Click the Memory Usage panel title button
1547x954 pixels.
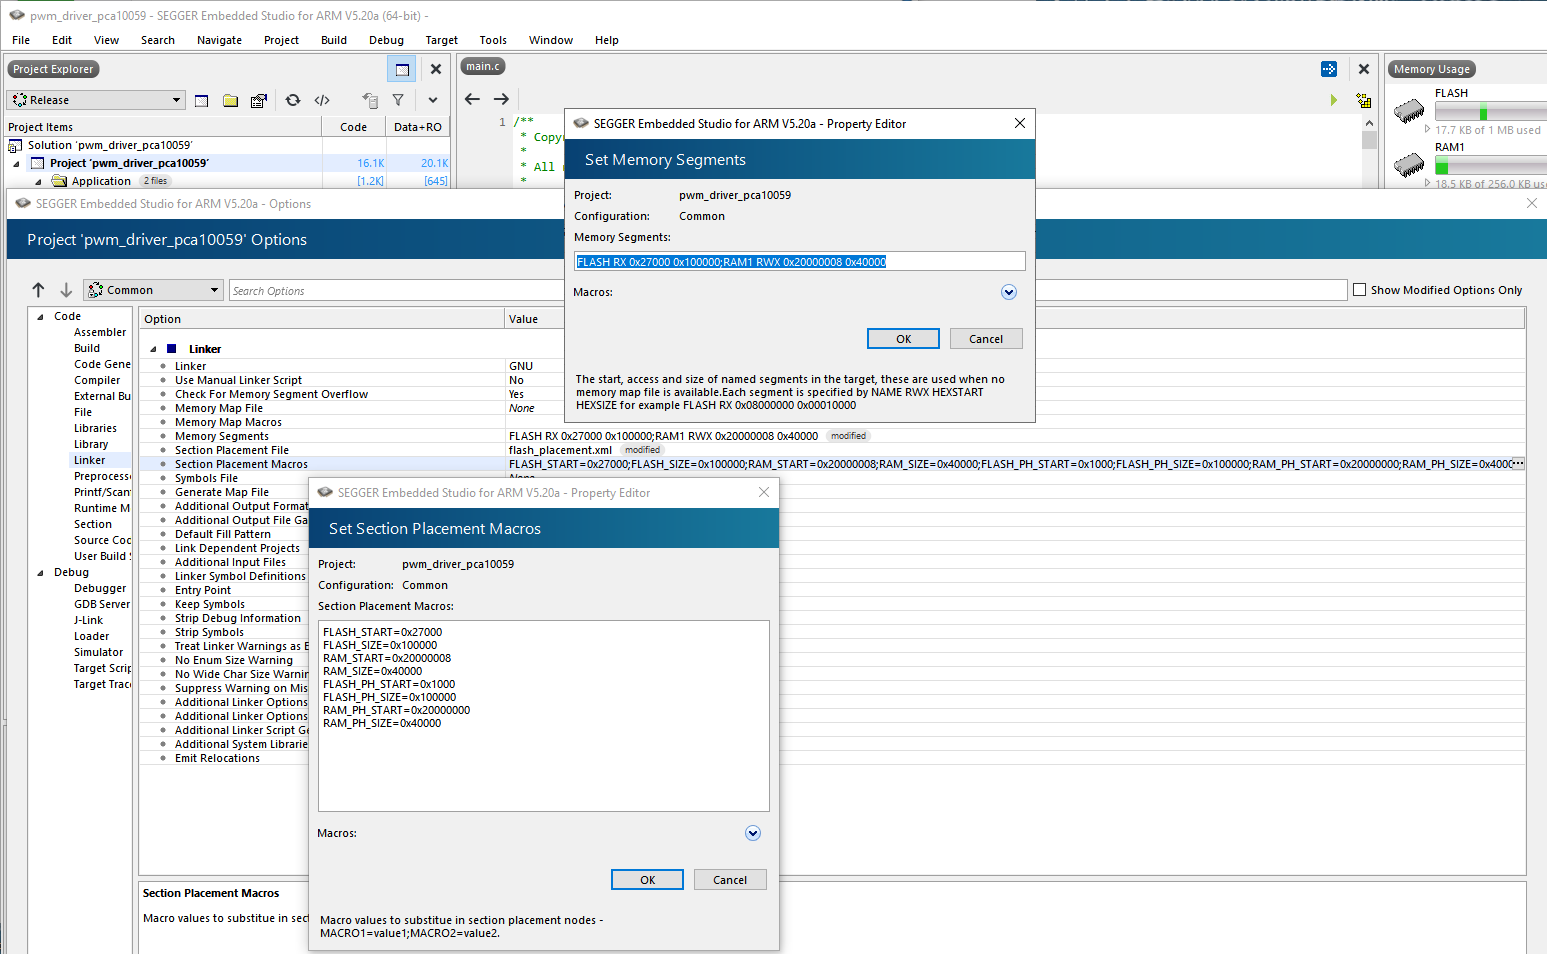(1432, 69)
